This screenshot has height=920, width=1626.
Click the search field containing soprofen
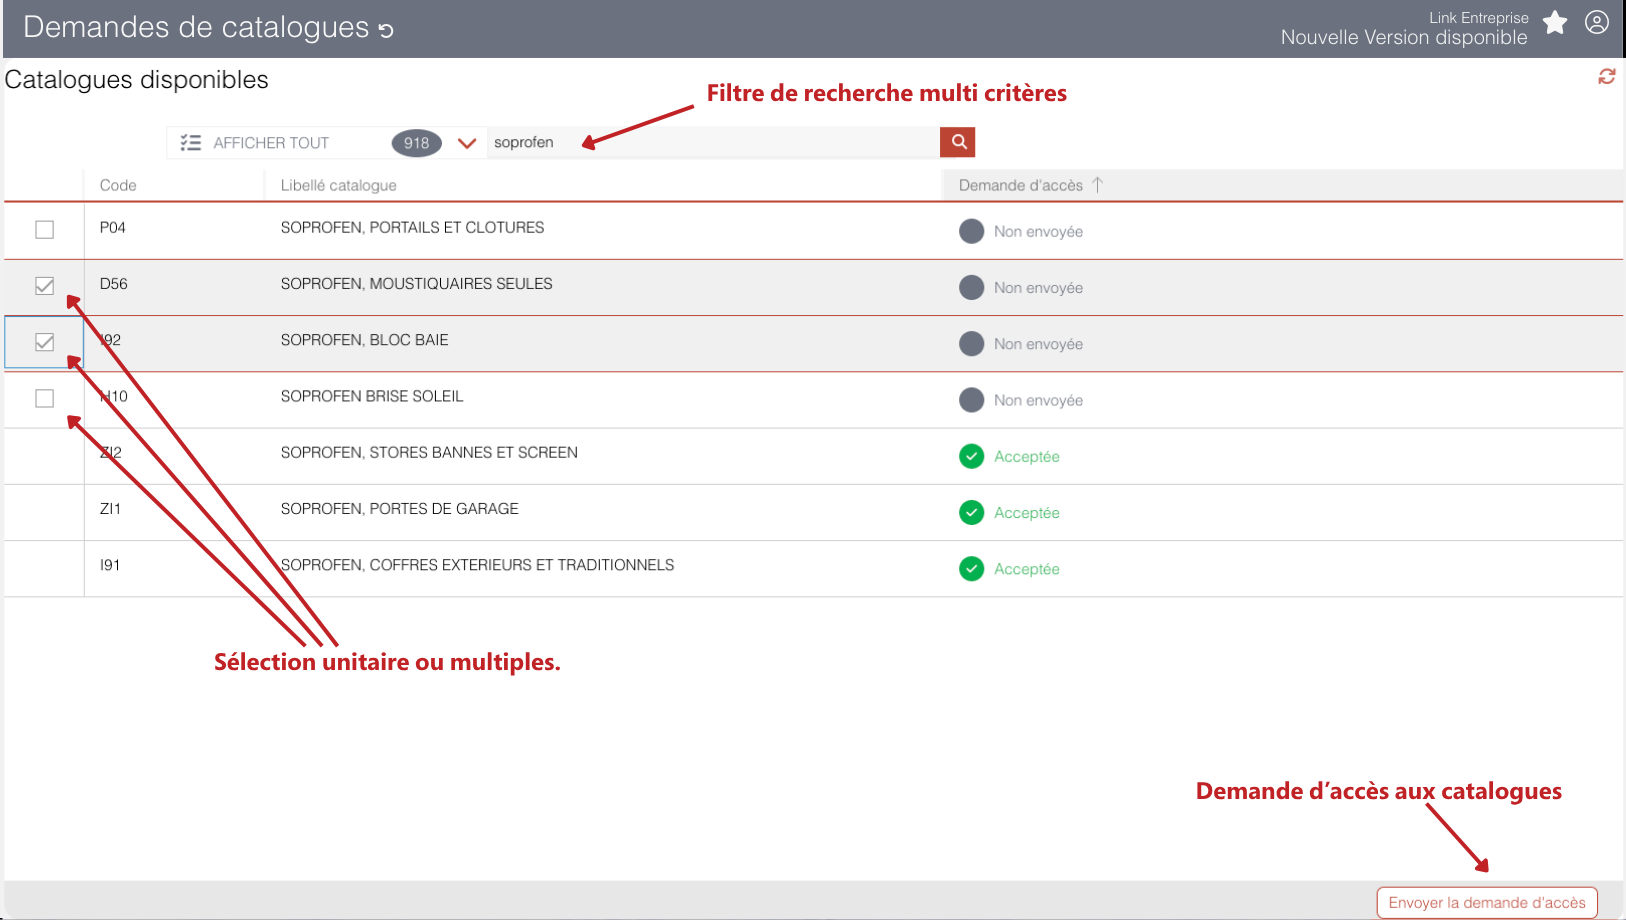tap(712, 142)
